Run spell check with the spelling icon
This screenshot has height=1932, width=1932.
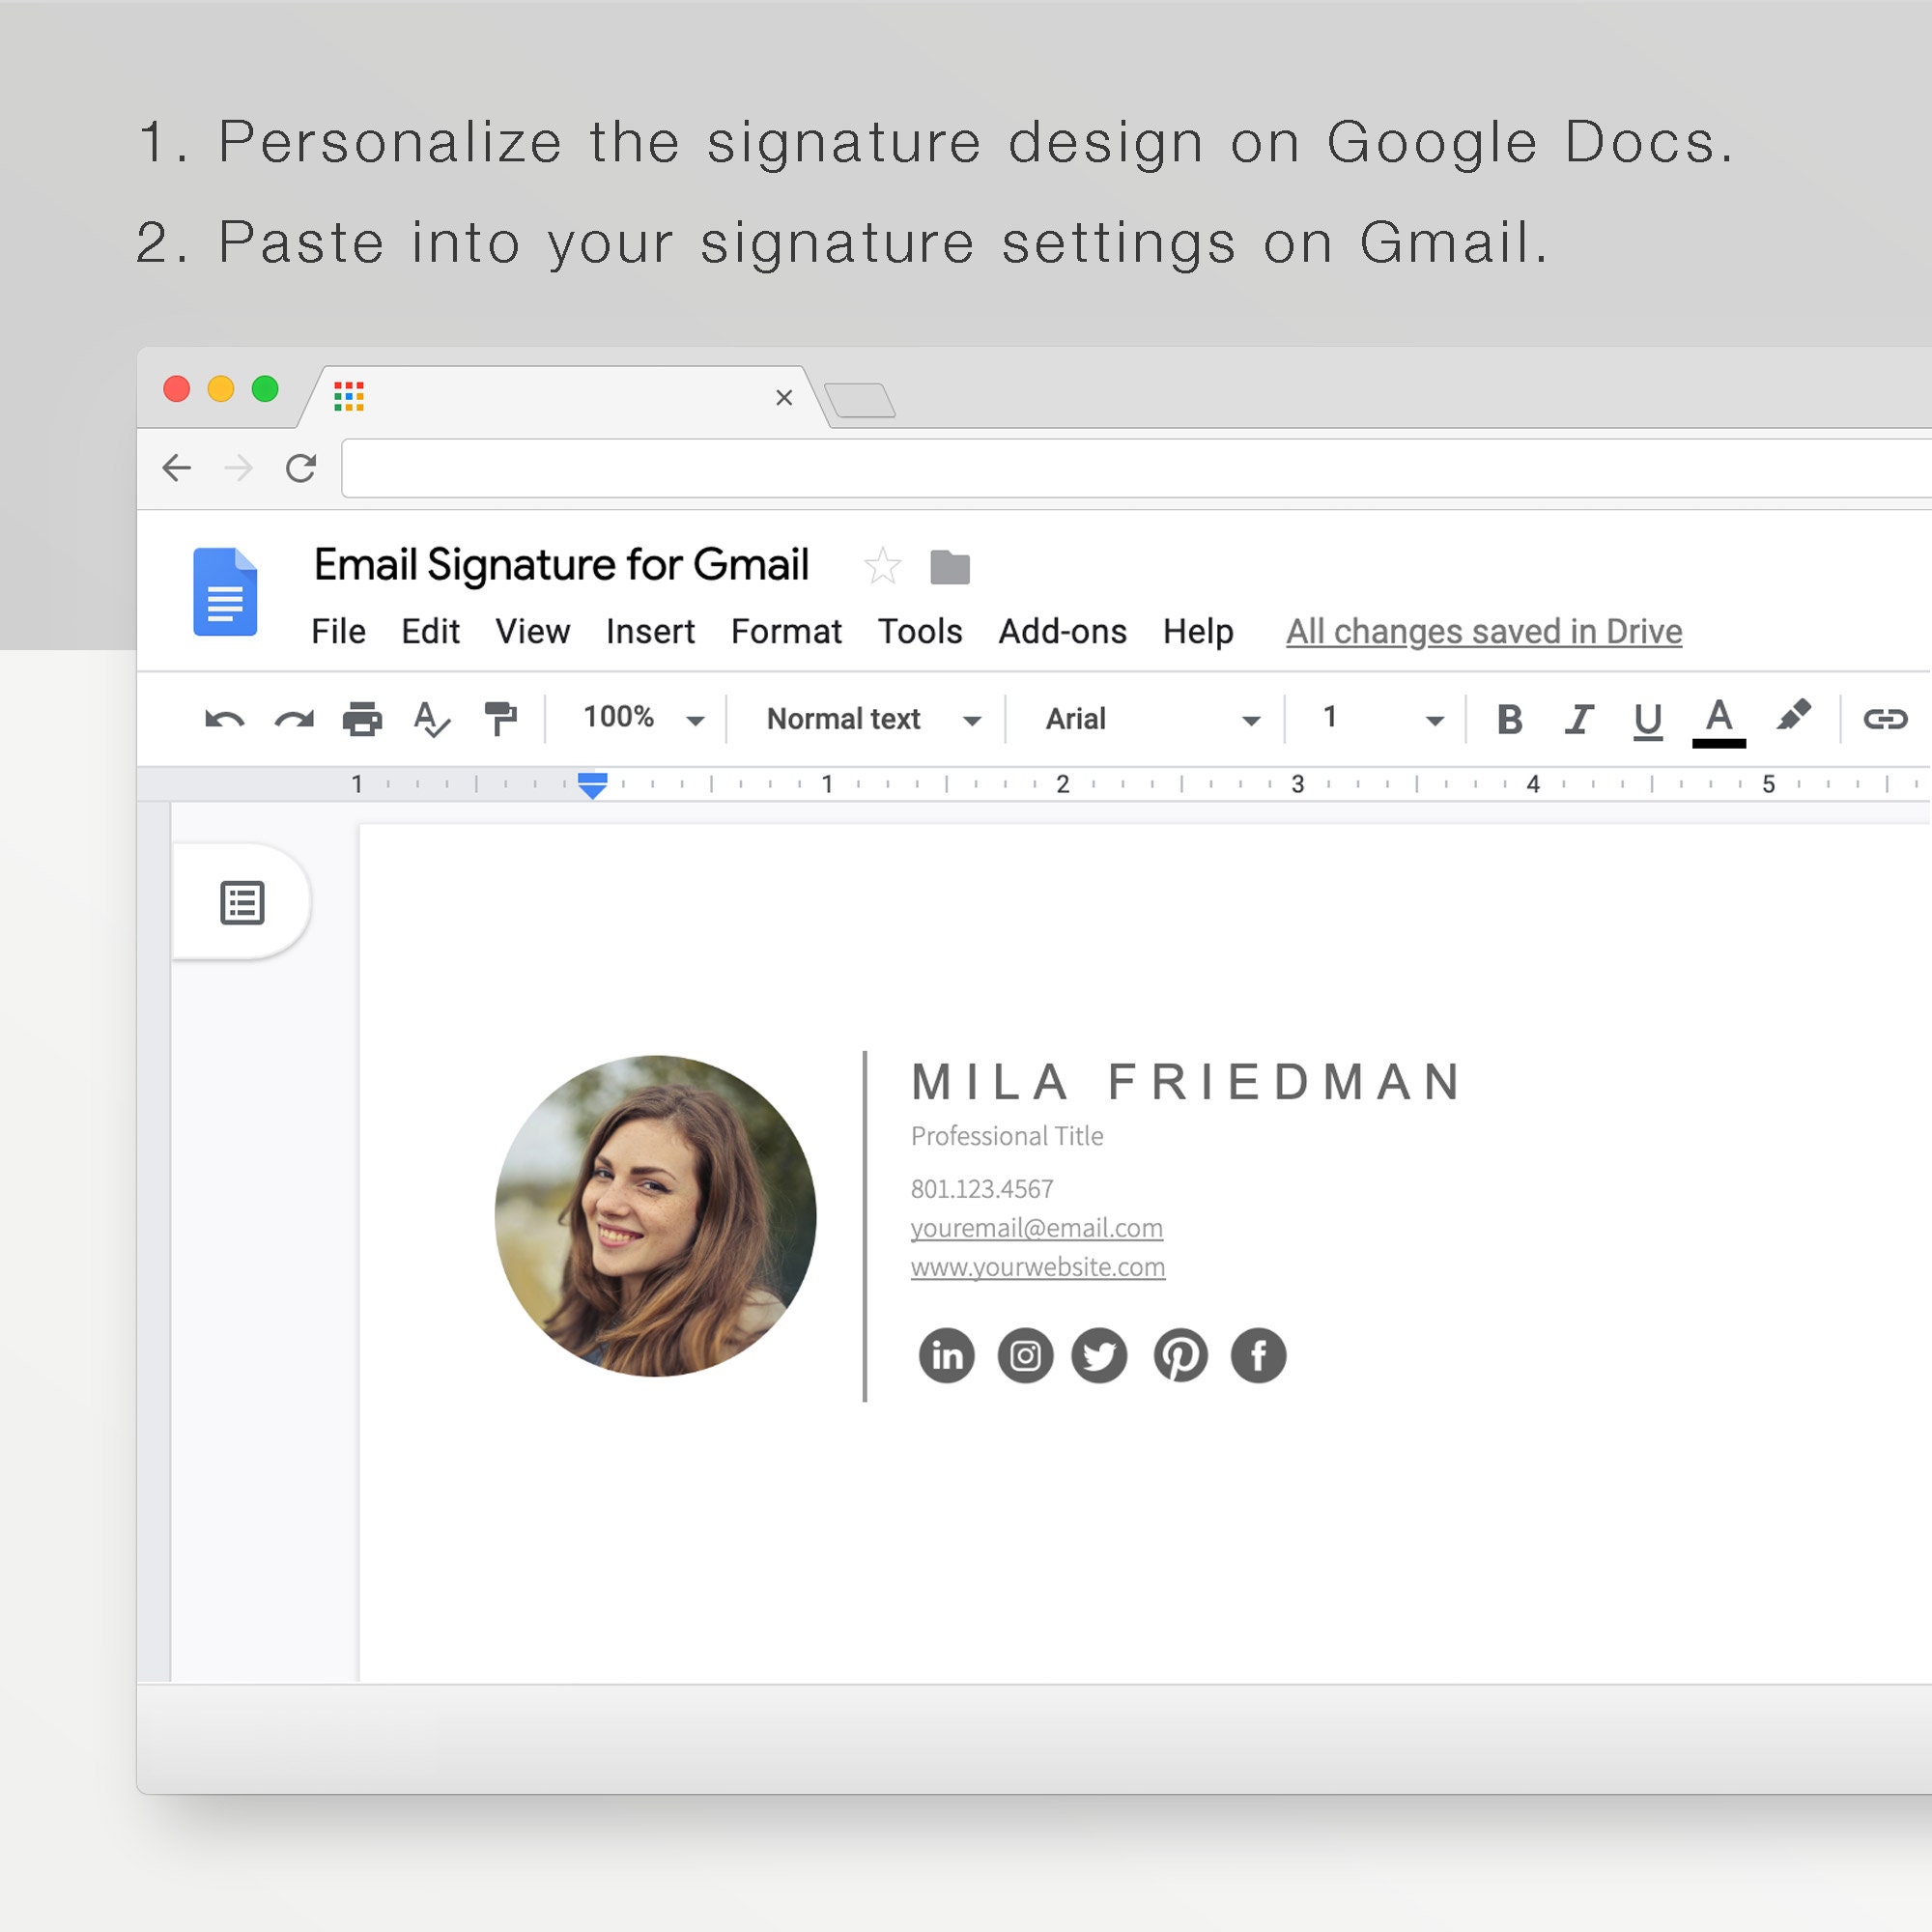[x=432, y=719]
